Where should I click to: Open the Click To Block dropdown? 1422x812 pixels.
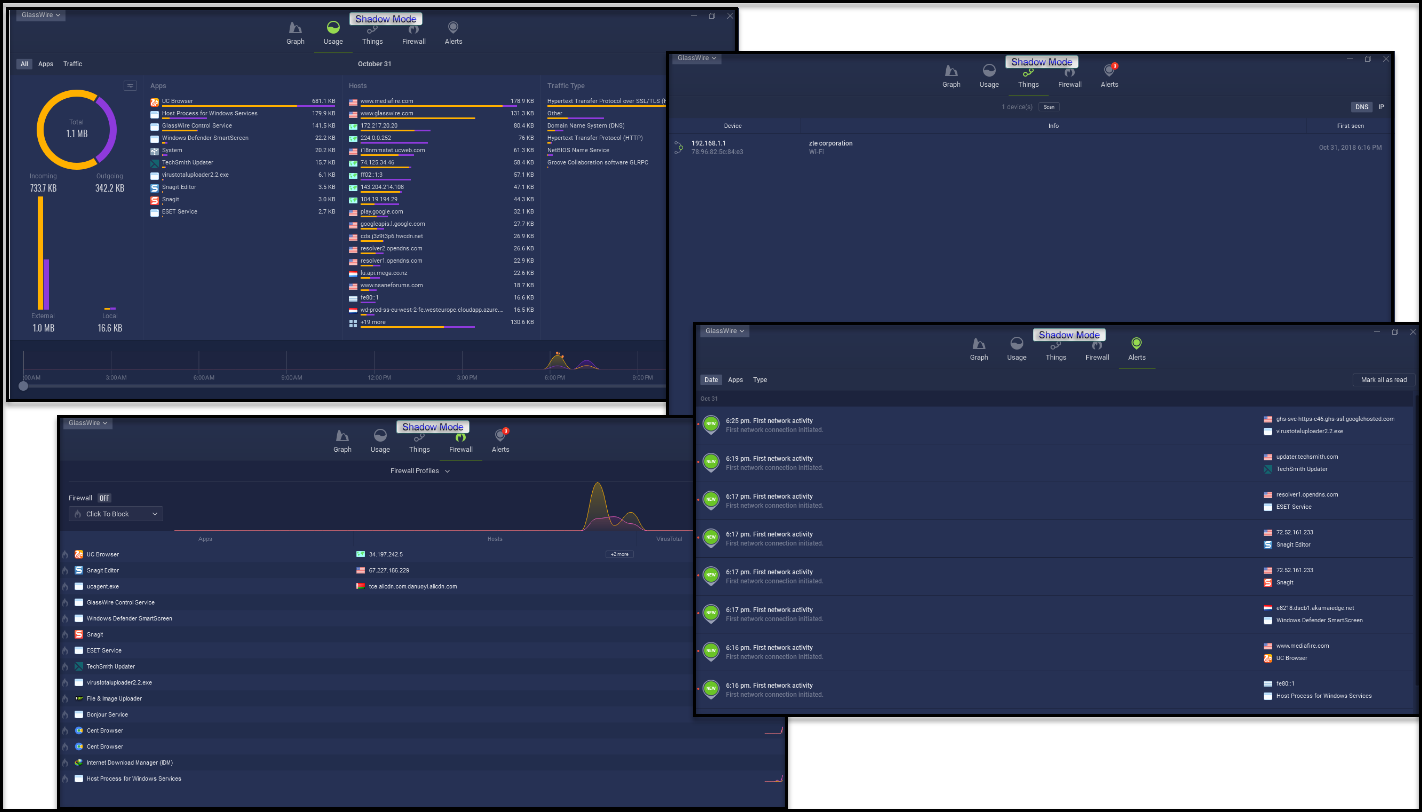click(x=116, y=514)
